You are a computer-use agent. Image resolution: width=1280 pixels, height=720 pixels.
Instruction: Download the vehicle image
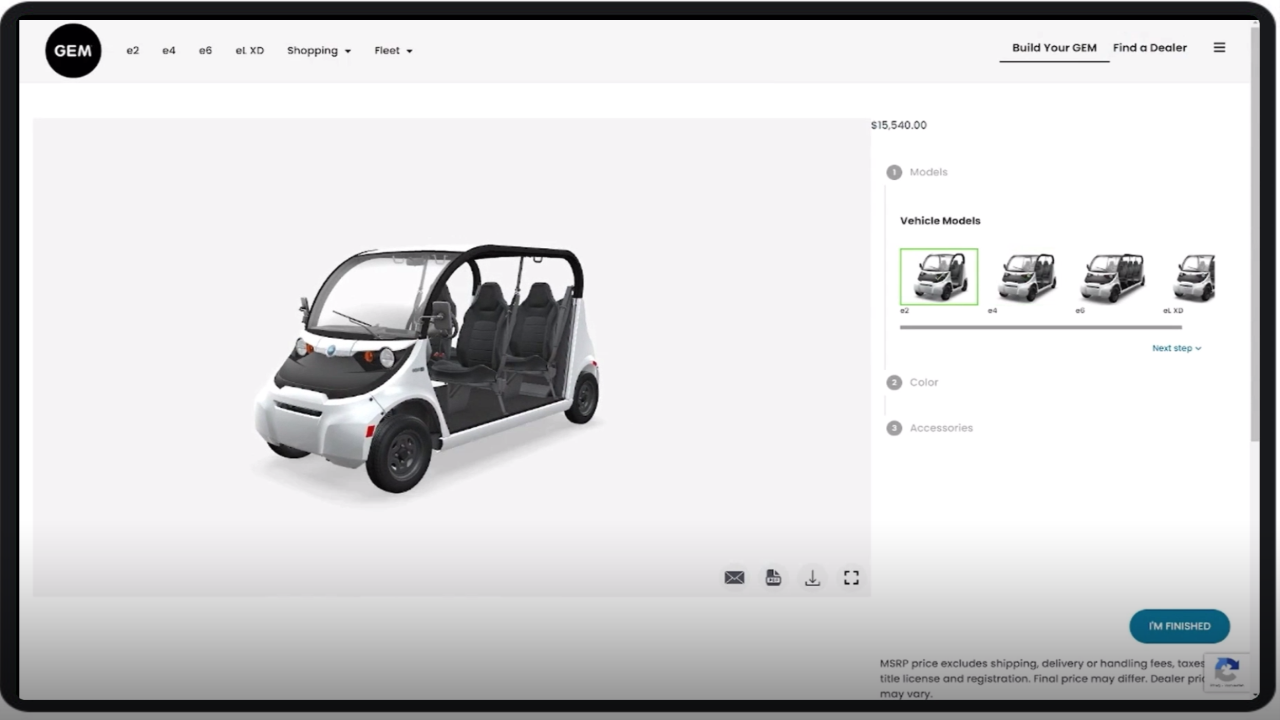(812, 577)
